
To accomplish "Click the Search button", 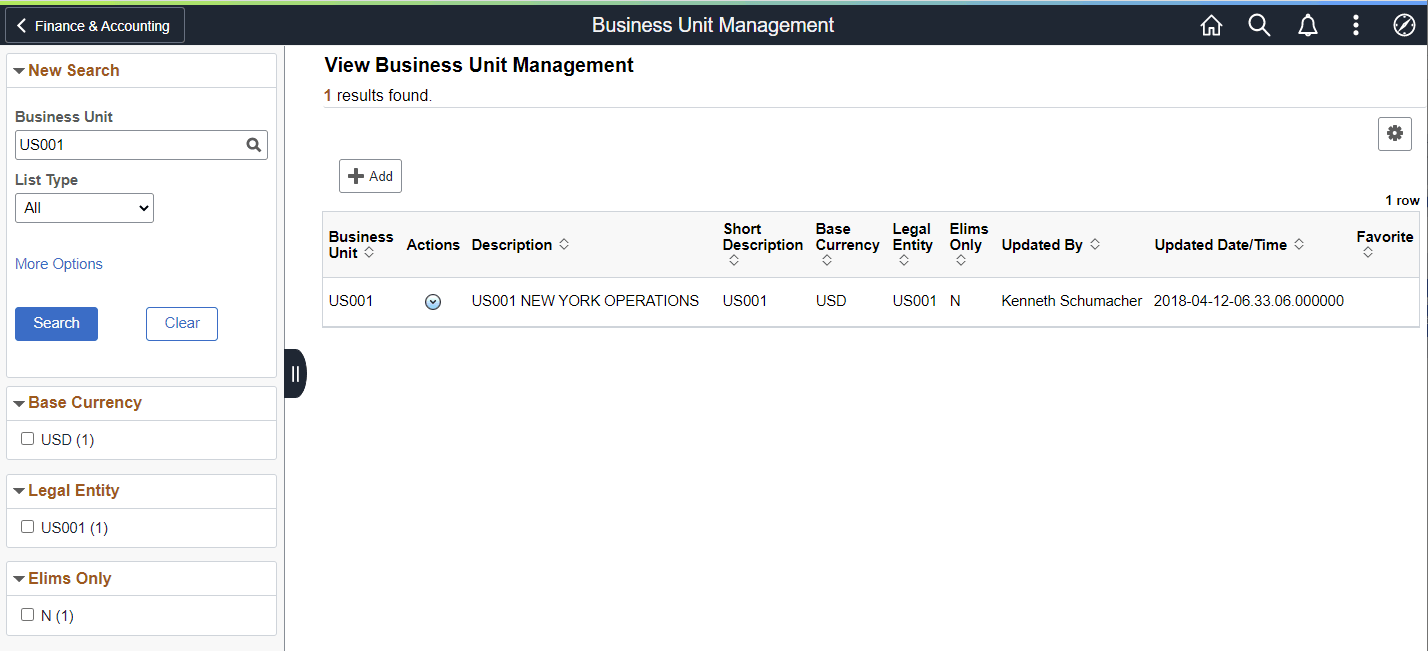I will [56, 323].
